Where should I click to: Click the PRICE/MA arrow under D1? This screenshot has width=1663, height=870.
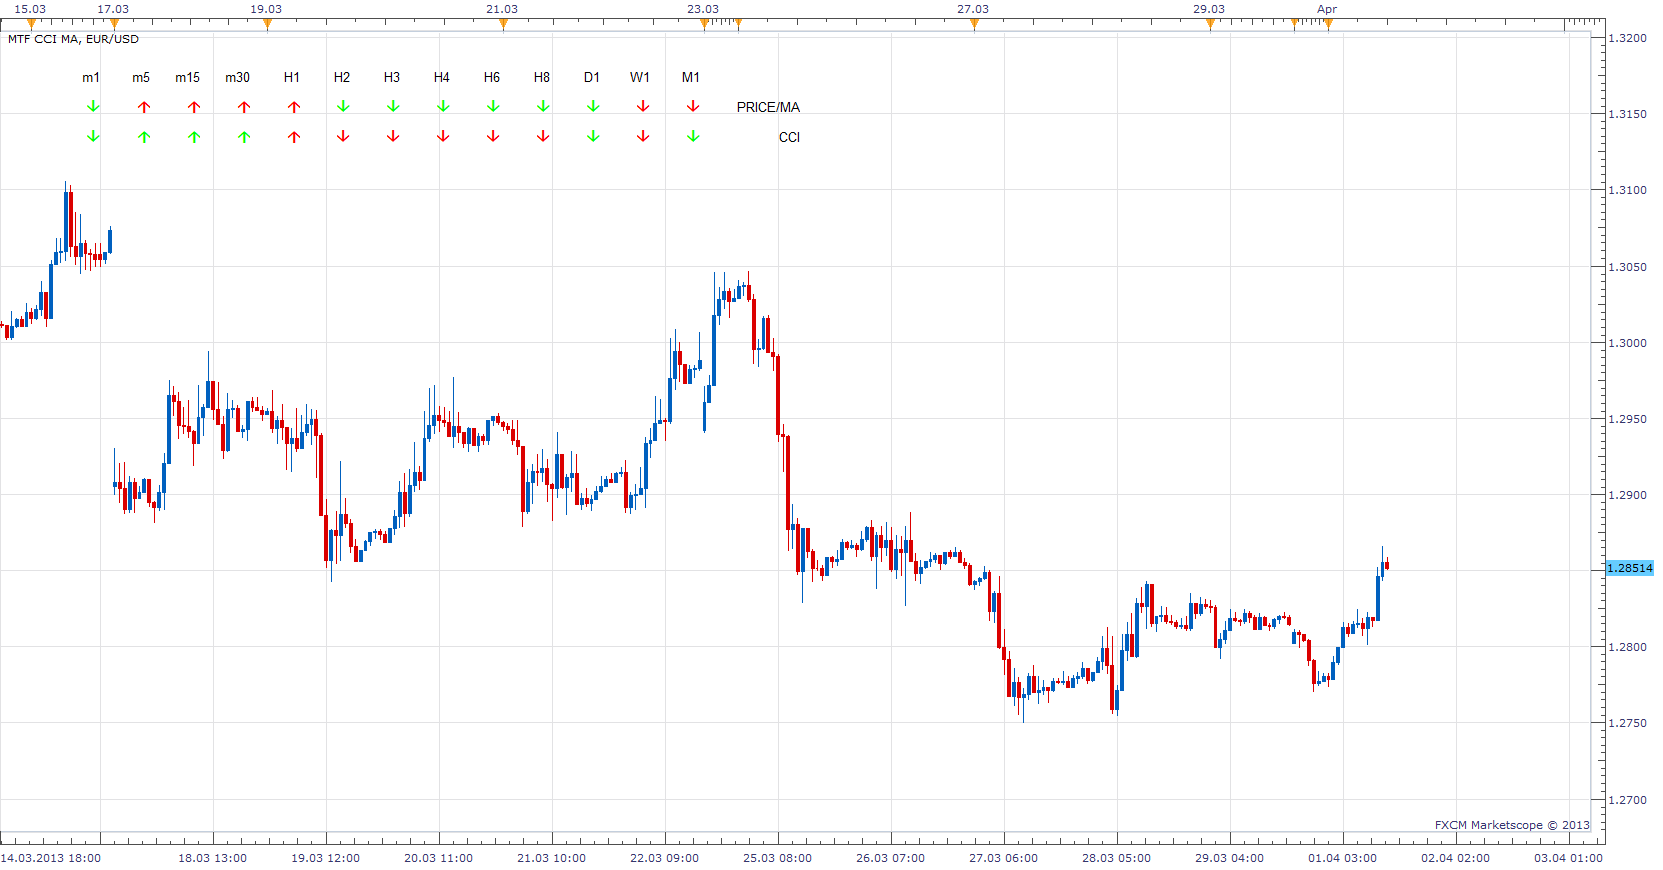(x=593, y=107)
